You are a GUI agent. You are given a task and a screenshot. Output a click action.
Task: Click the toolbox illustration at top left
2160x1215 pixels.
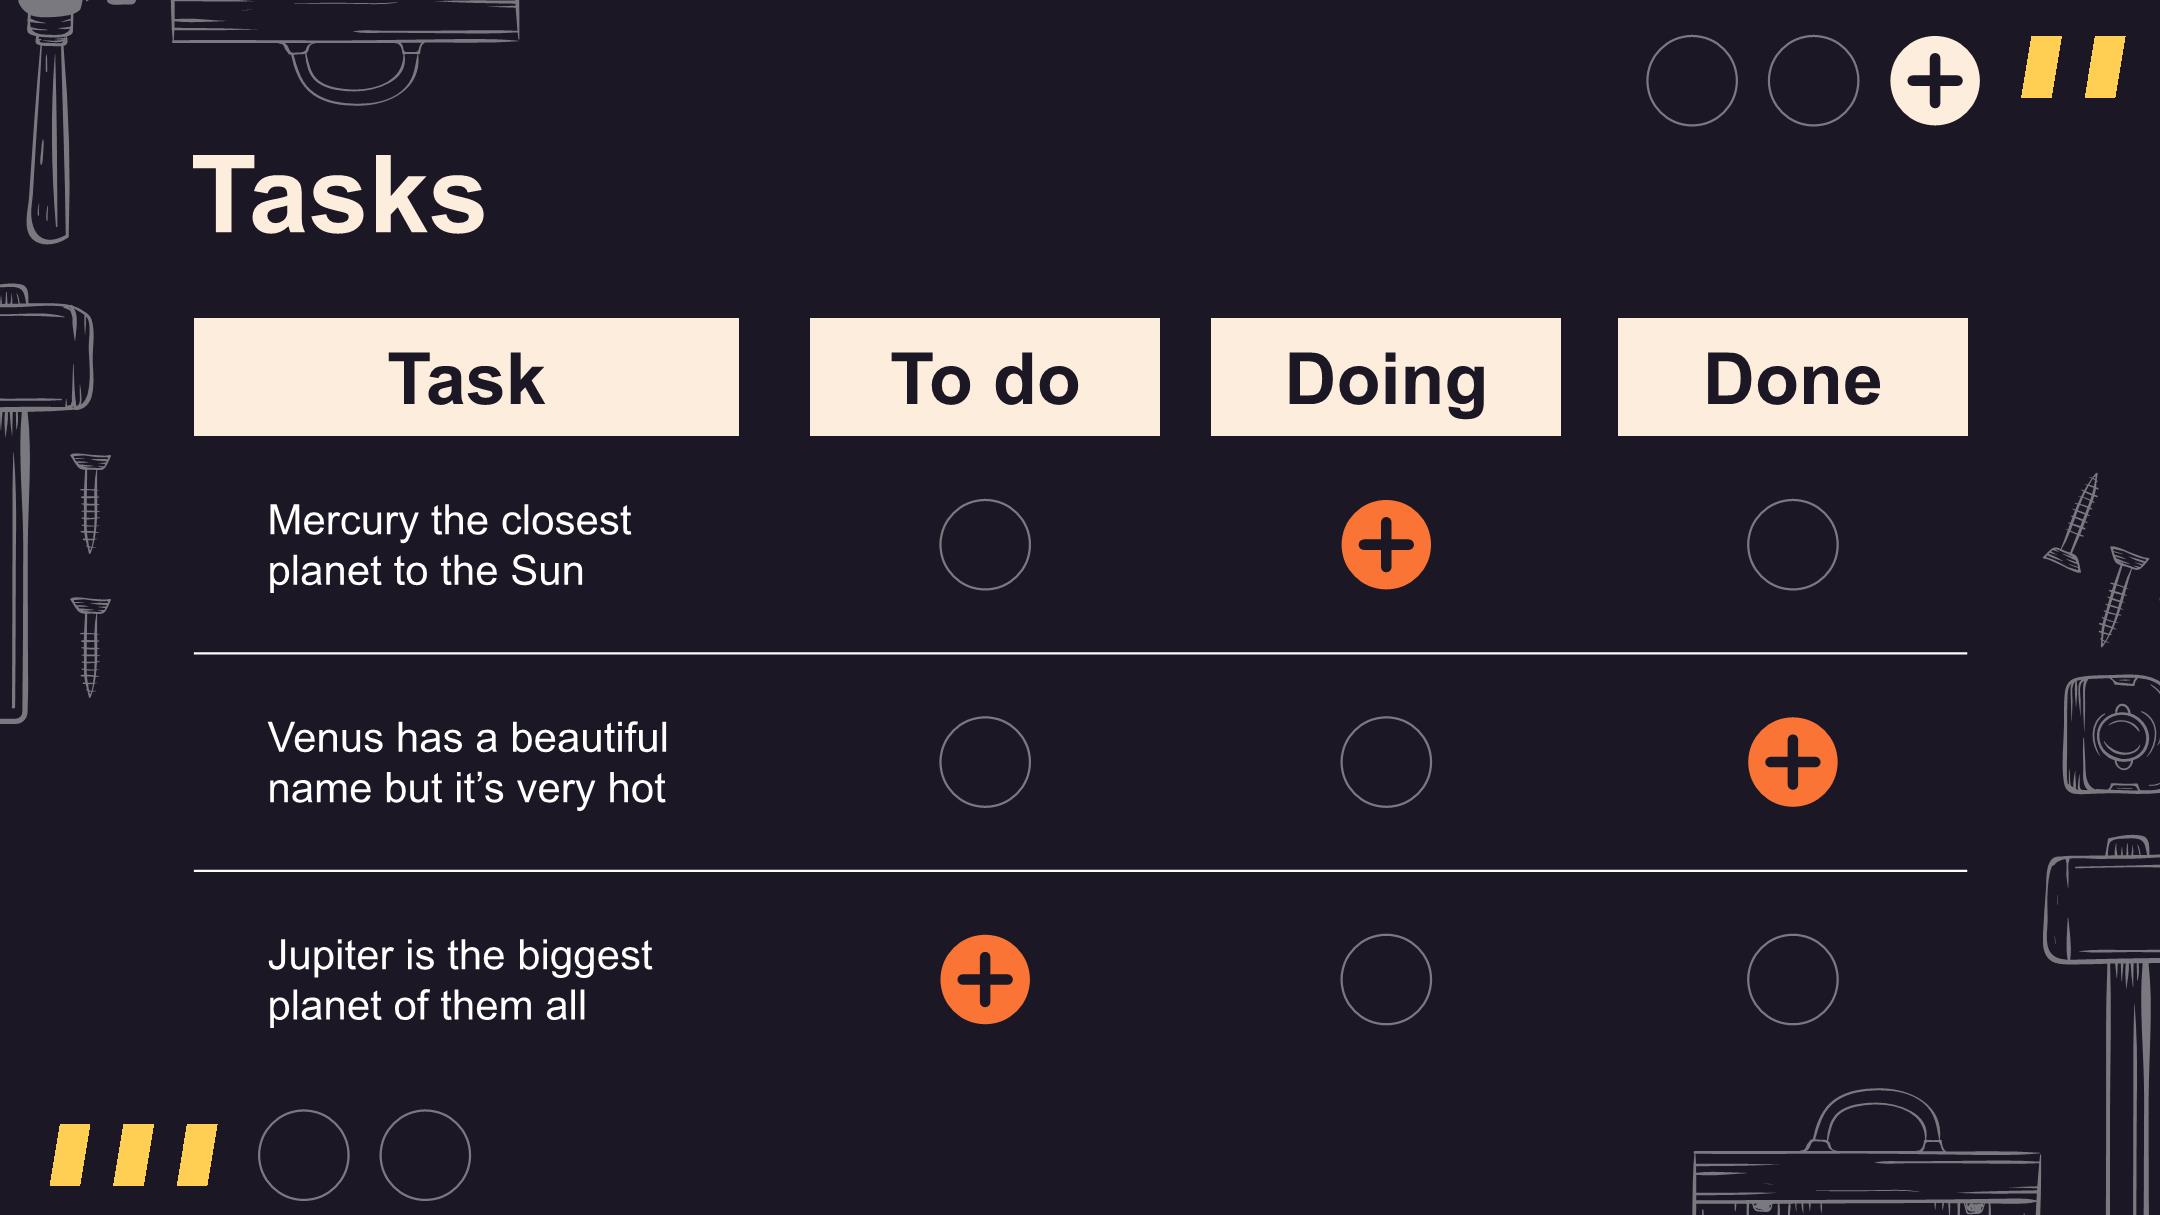pos(345,50)
